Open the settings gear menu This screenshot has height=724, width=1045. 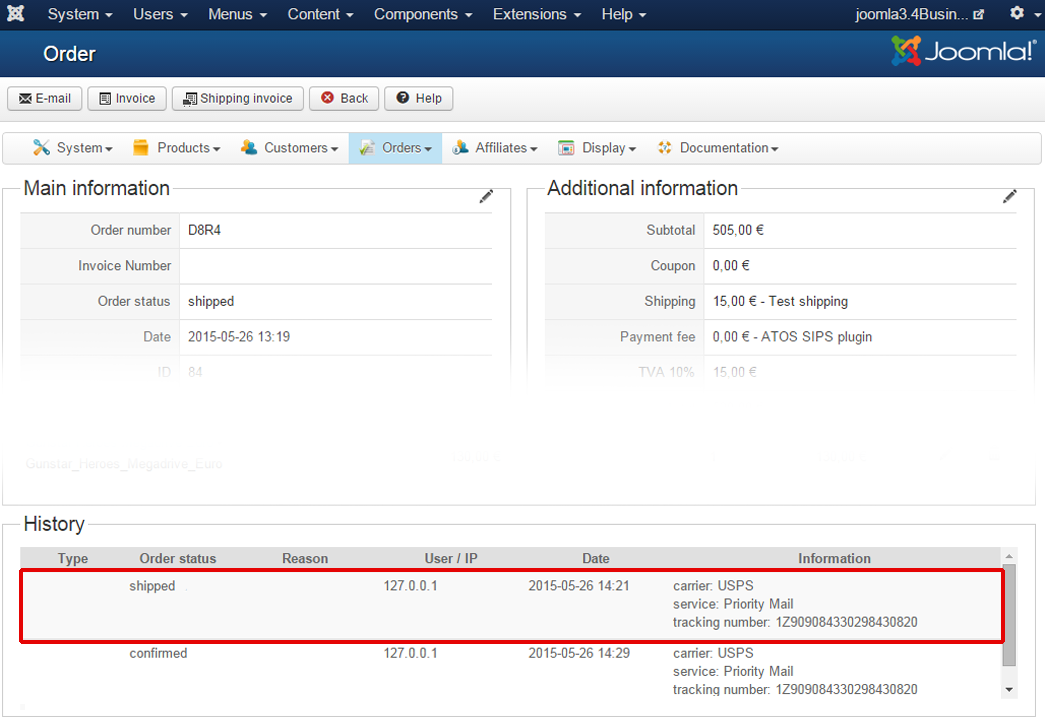click(x=1024, y=13)
